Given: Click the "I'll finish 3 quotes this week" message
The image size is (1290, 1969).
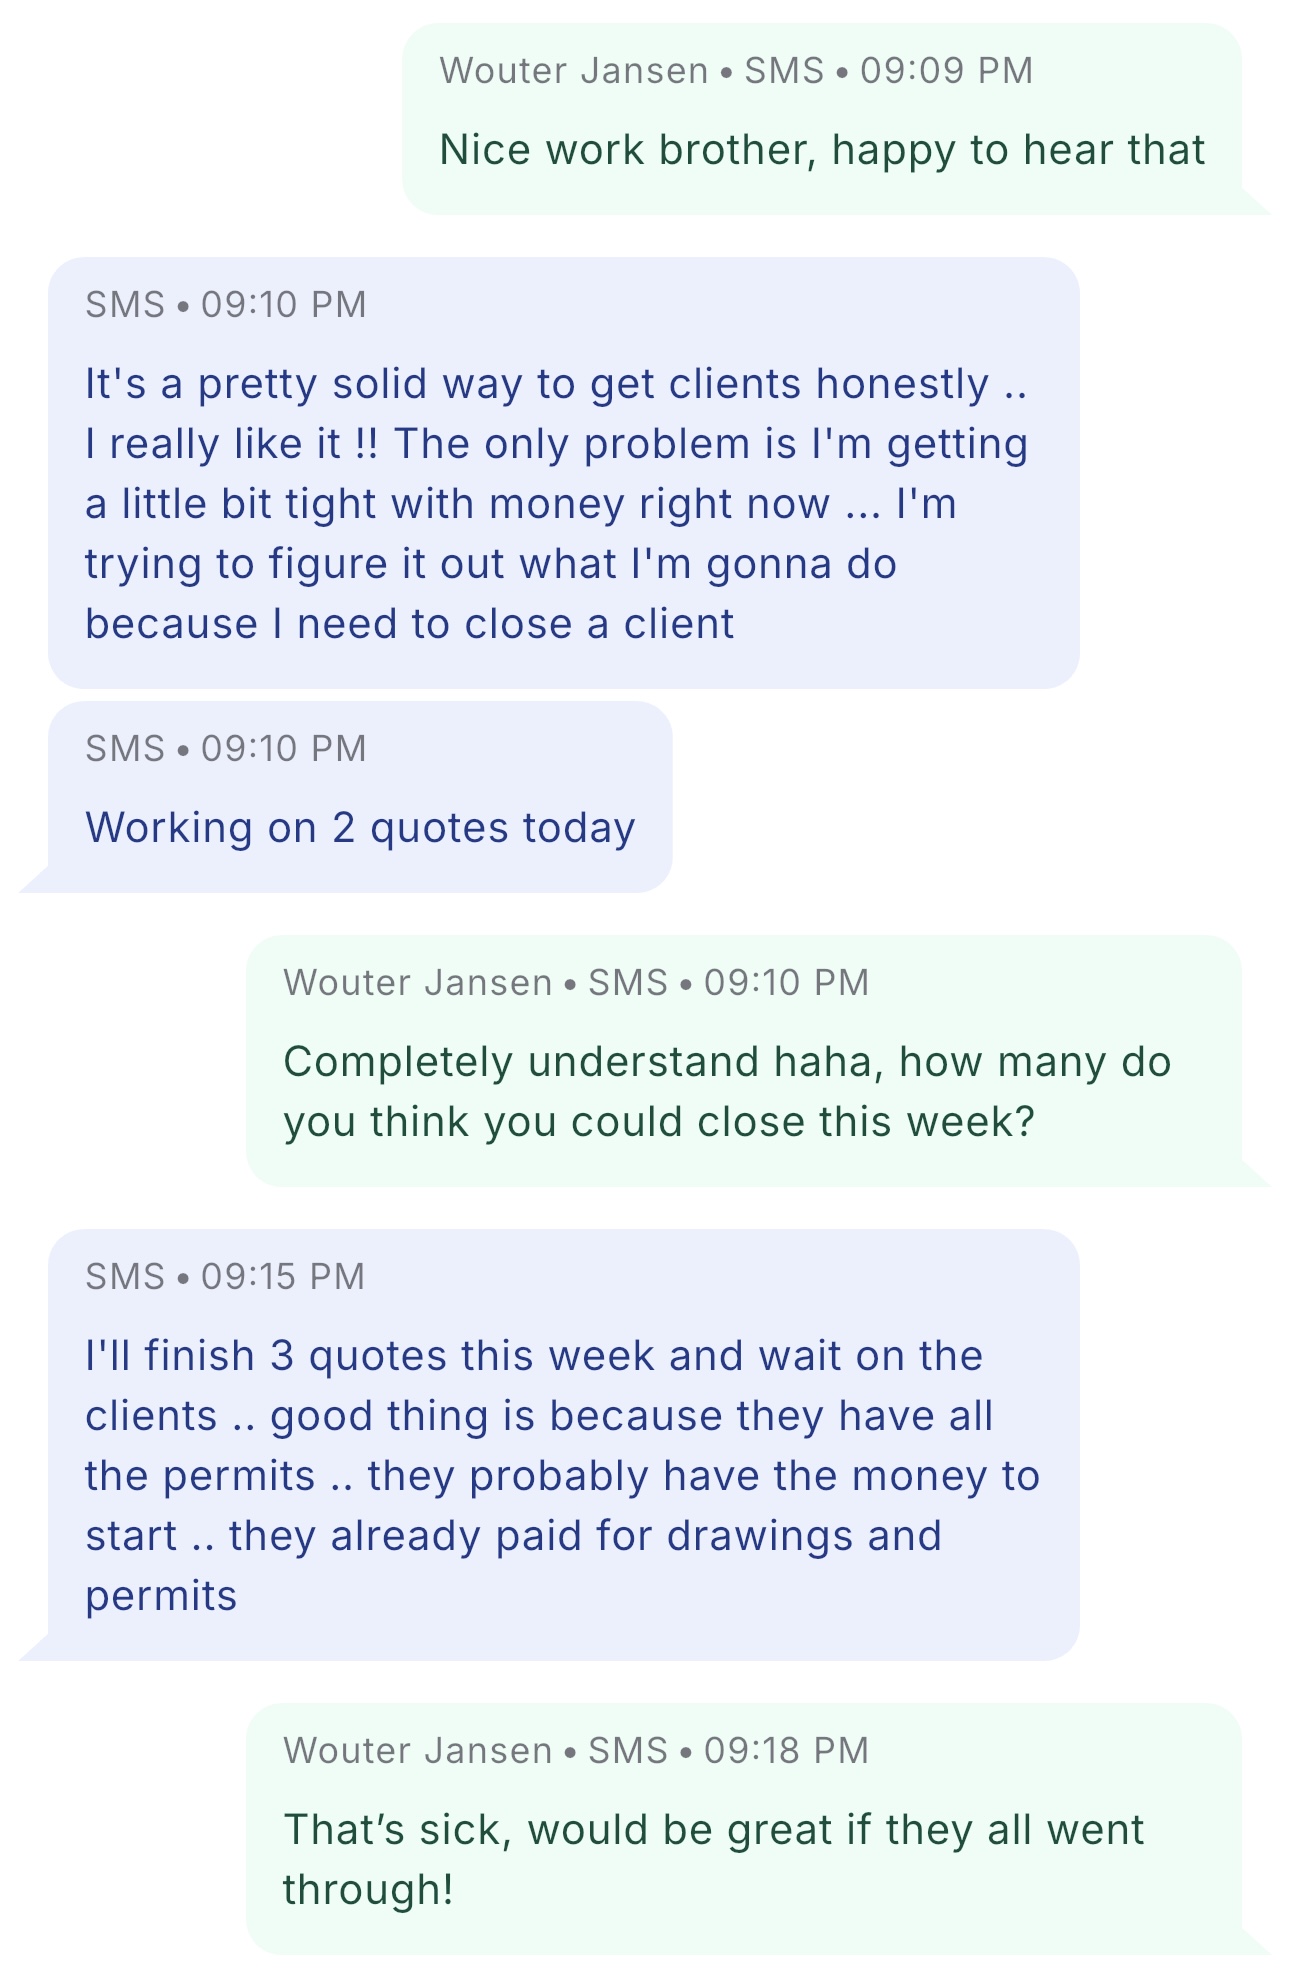Looking at the screenshot, I should click(x=562, y=1475).
